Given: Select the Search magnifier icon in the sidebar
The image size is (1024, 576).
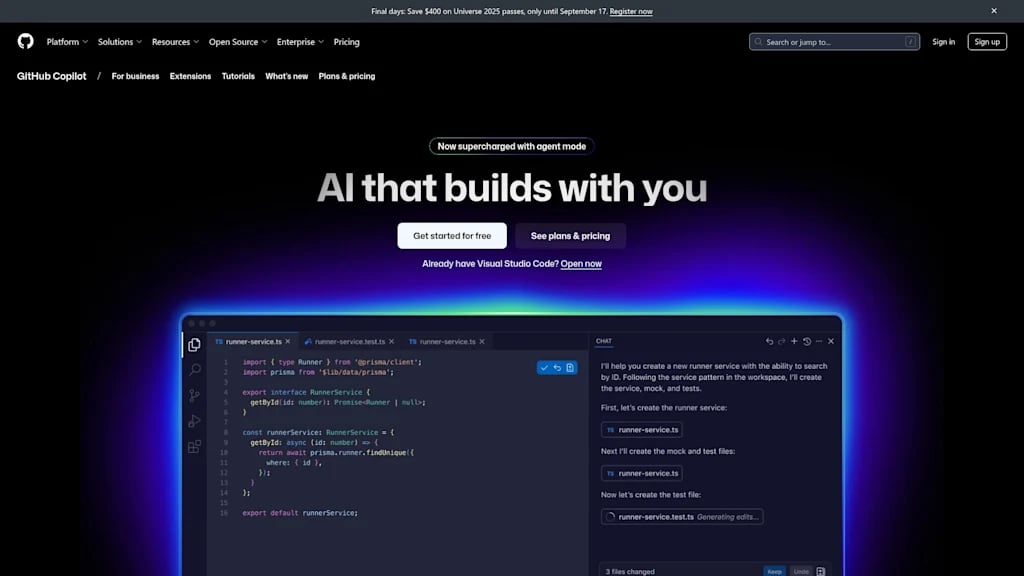Looking at the screenshot, I should point(195,370).
